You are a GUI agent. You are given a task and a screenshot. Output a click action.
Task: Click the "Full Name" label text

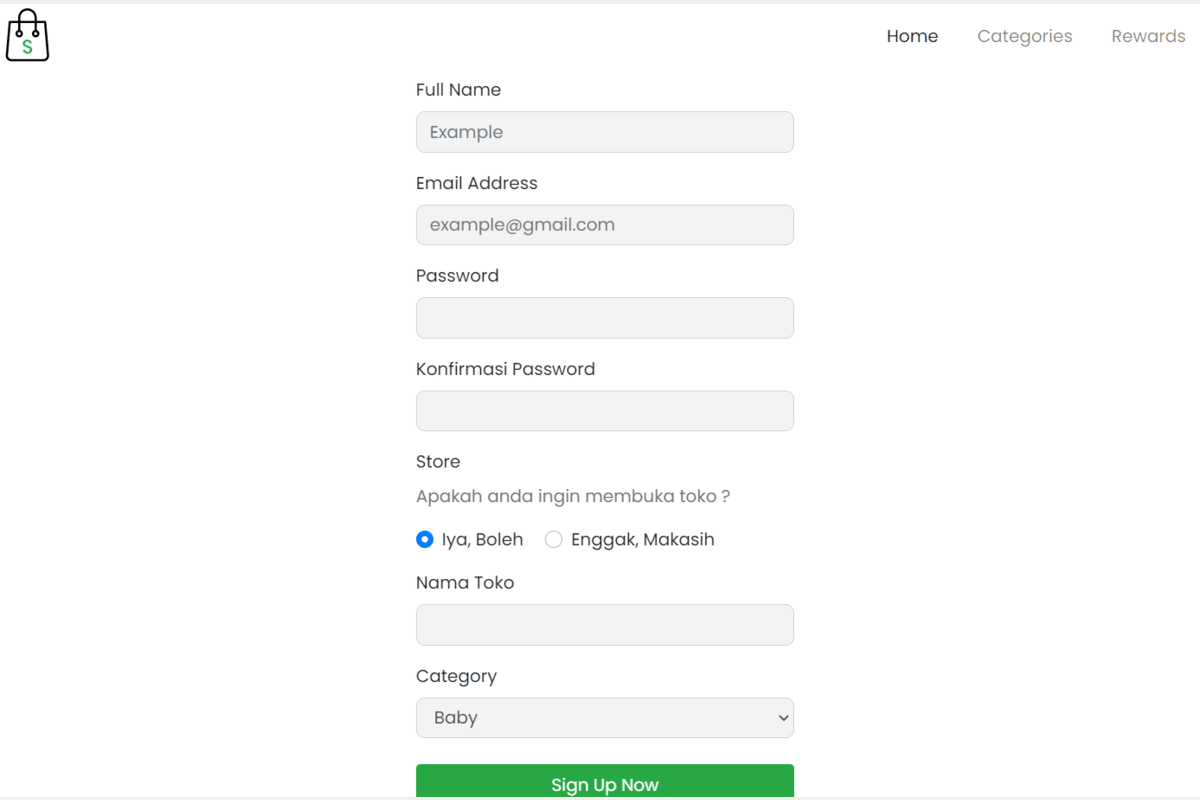coord(458,90)
